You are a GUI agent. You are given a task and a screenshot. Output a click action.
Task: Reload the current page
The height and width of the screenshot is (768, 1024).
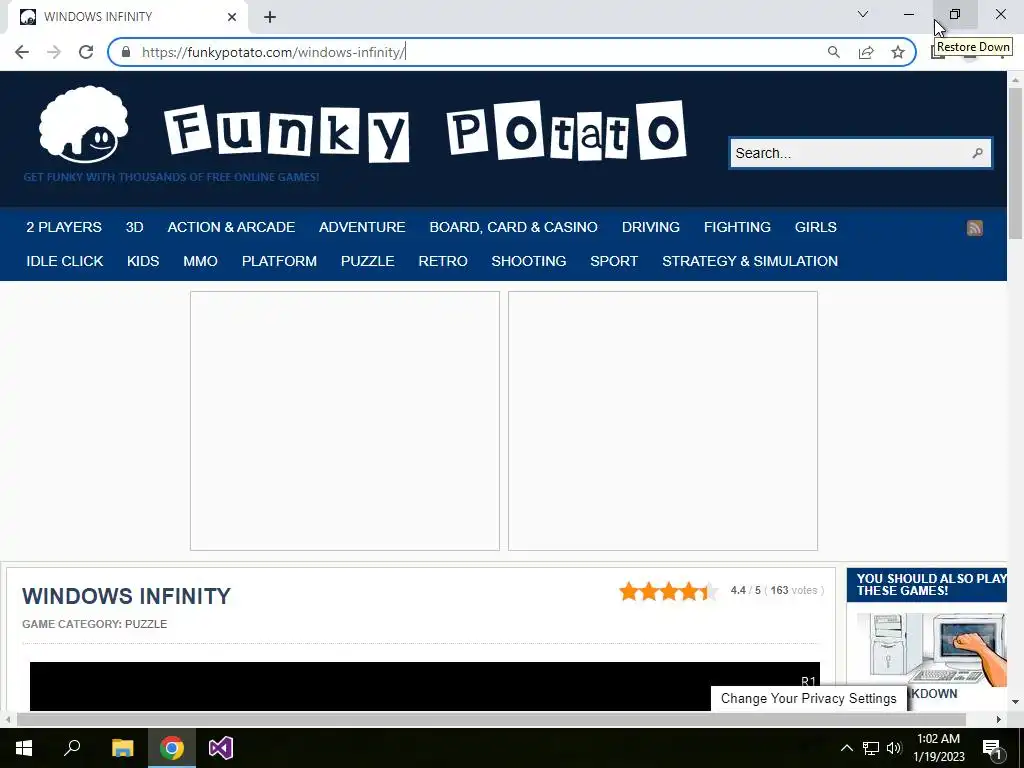[x=86, y=52]
